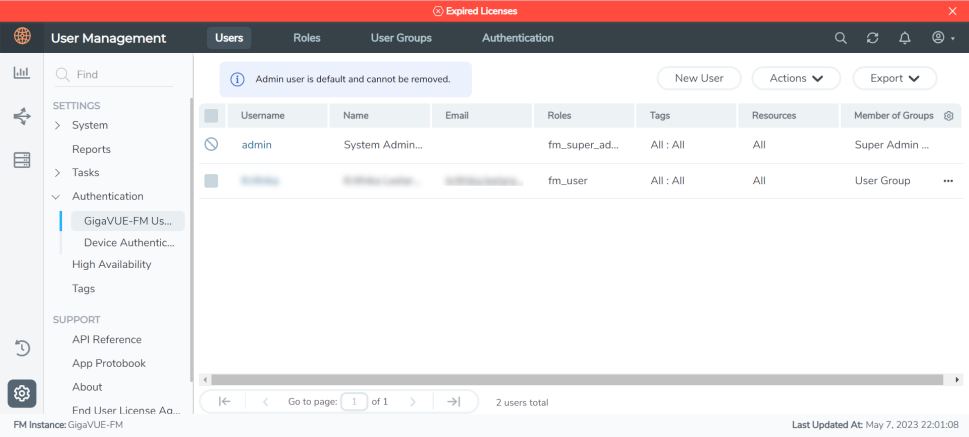
Task: Click the traffic flow arrows sidebar icon
Action: (x=21, y=117)
